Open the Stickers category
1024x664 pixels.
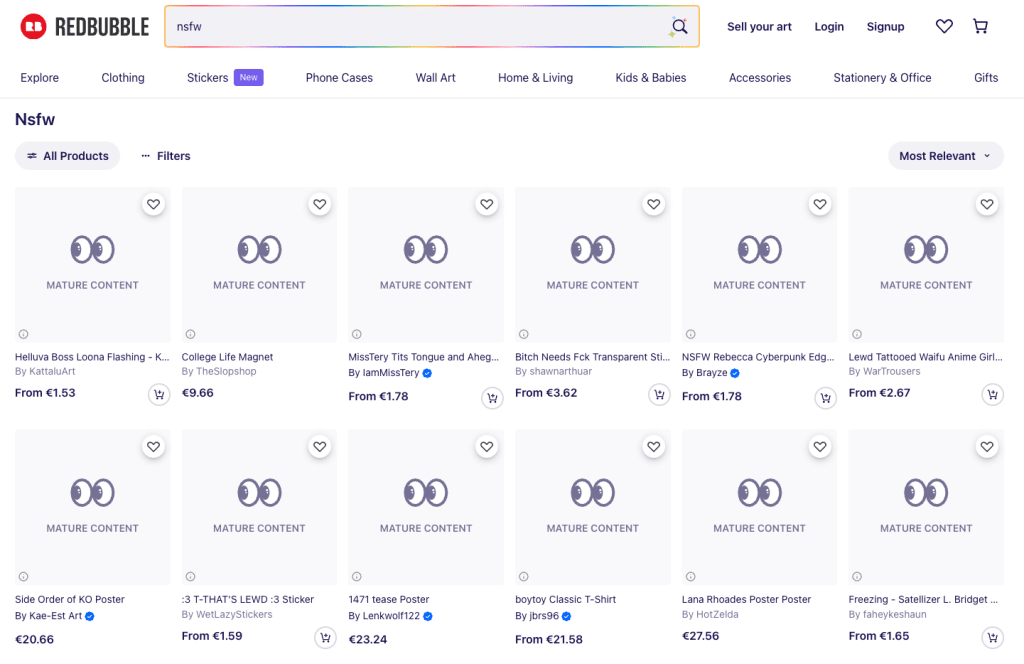point(208,78)
